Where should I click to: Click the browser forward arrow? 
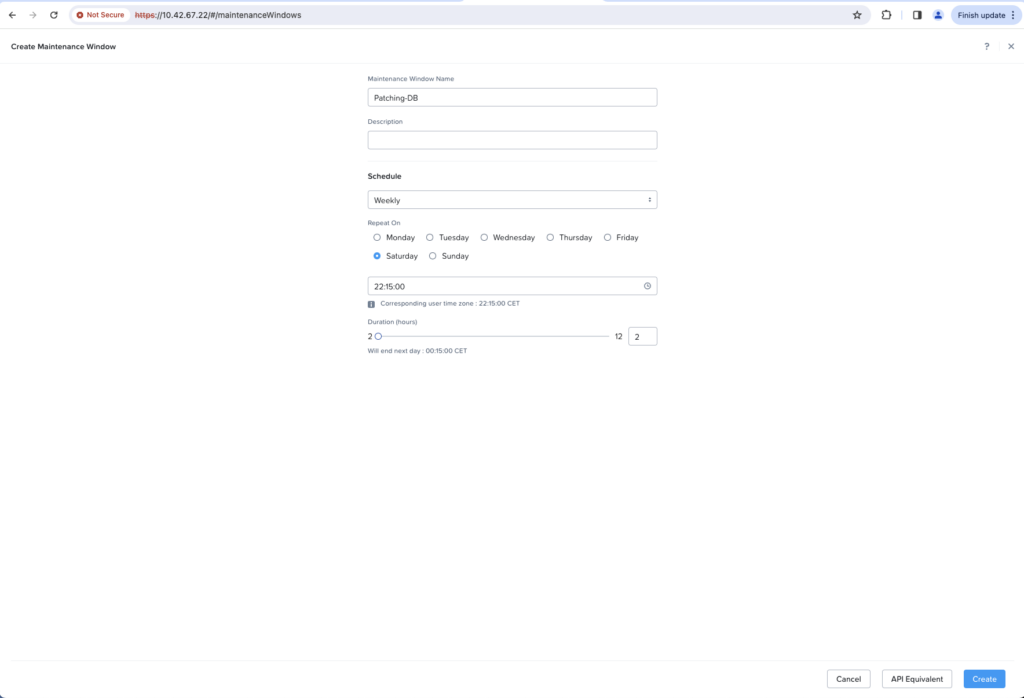[33, 15]
